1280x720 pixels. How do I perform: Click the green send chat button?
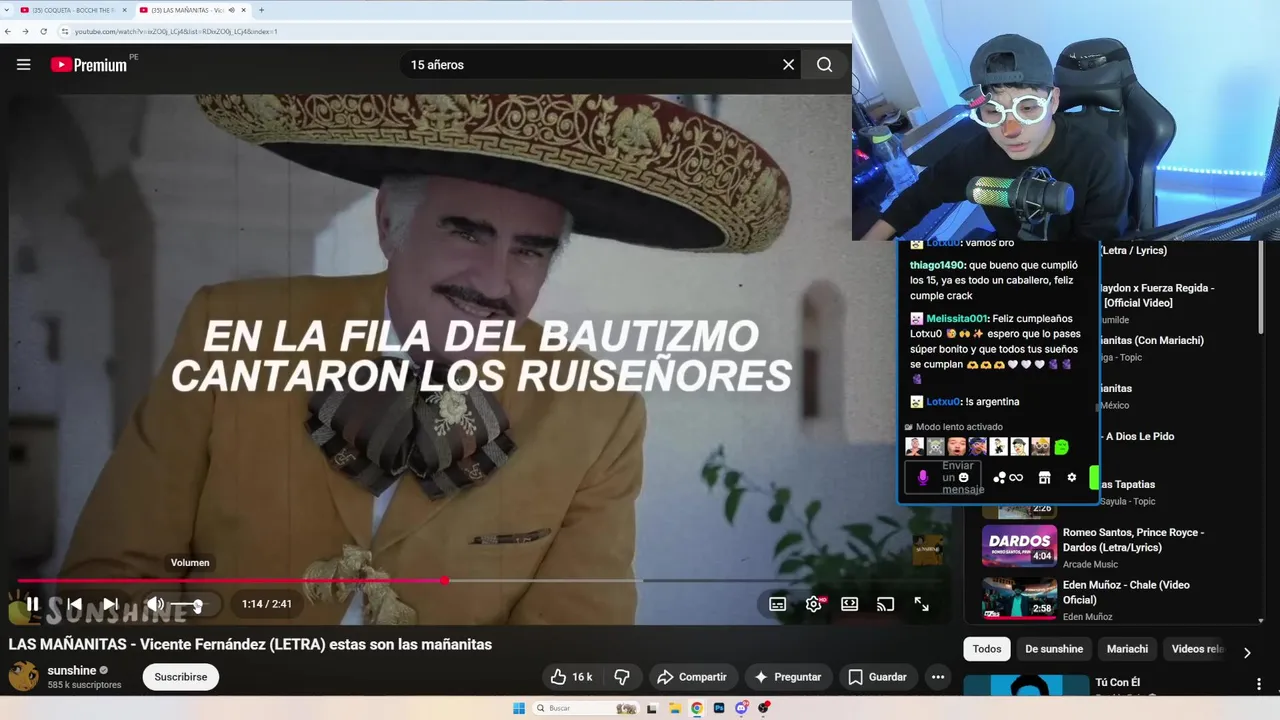tap(1094, 477)
